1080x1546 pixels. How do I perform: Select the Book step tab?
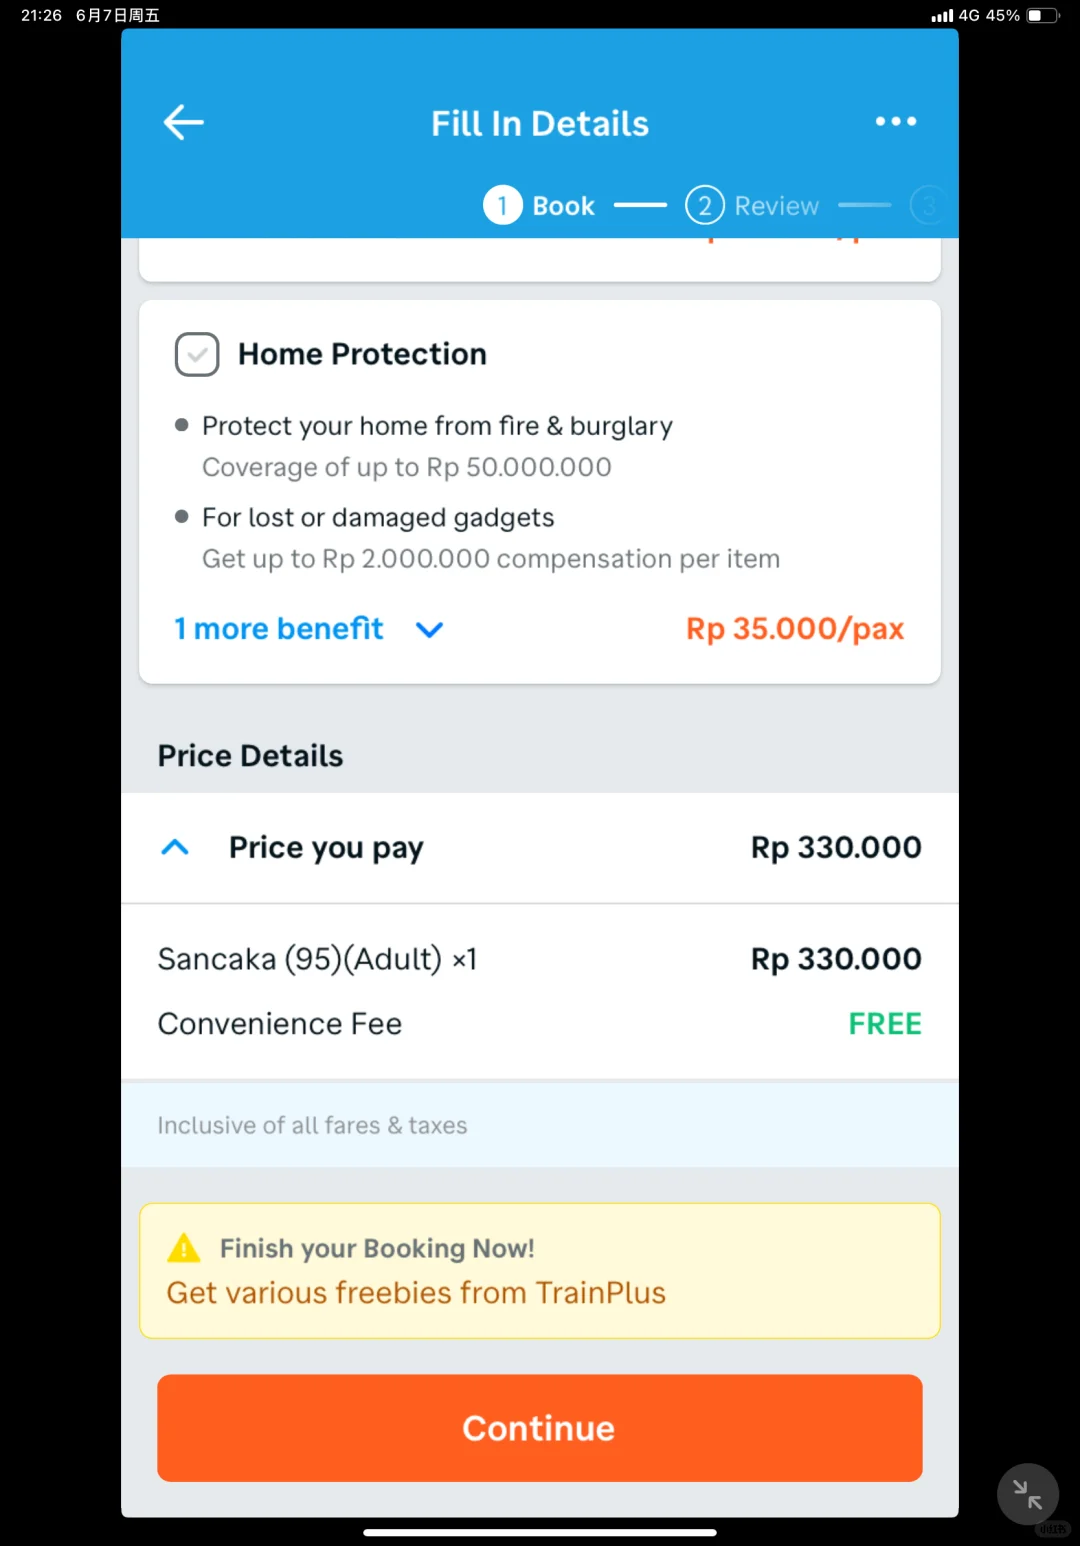click(x=563, y=206)
